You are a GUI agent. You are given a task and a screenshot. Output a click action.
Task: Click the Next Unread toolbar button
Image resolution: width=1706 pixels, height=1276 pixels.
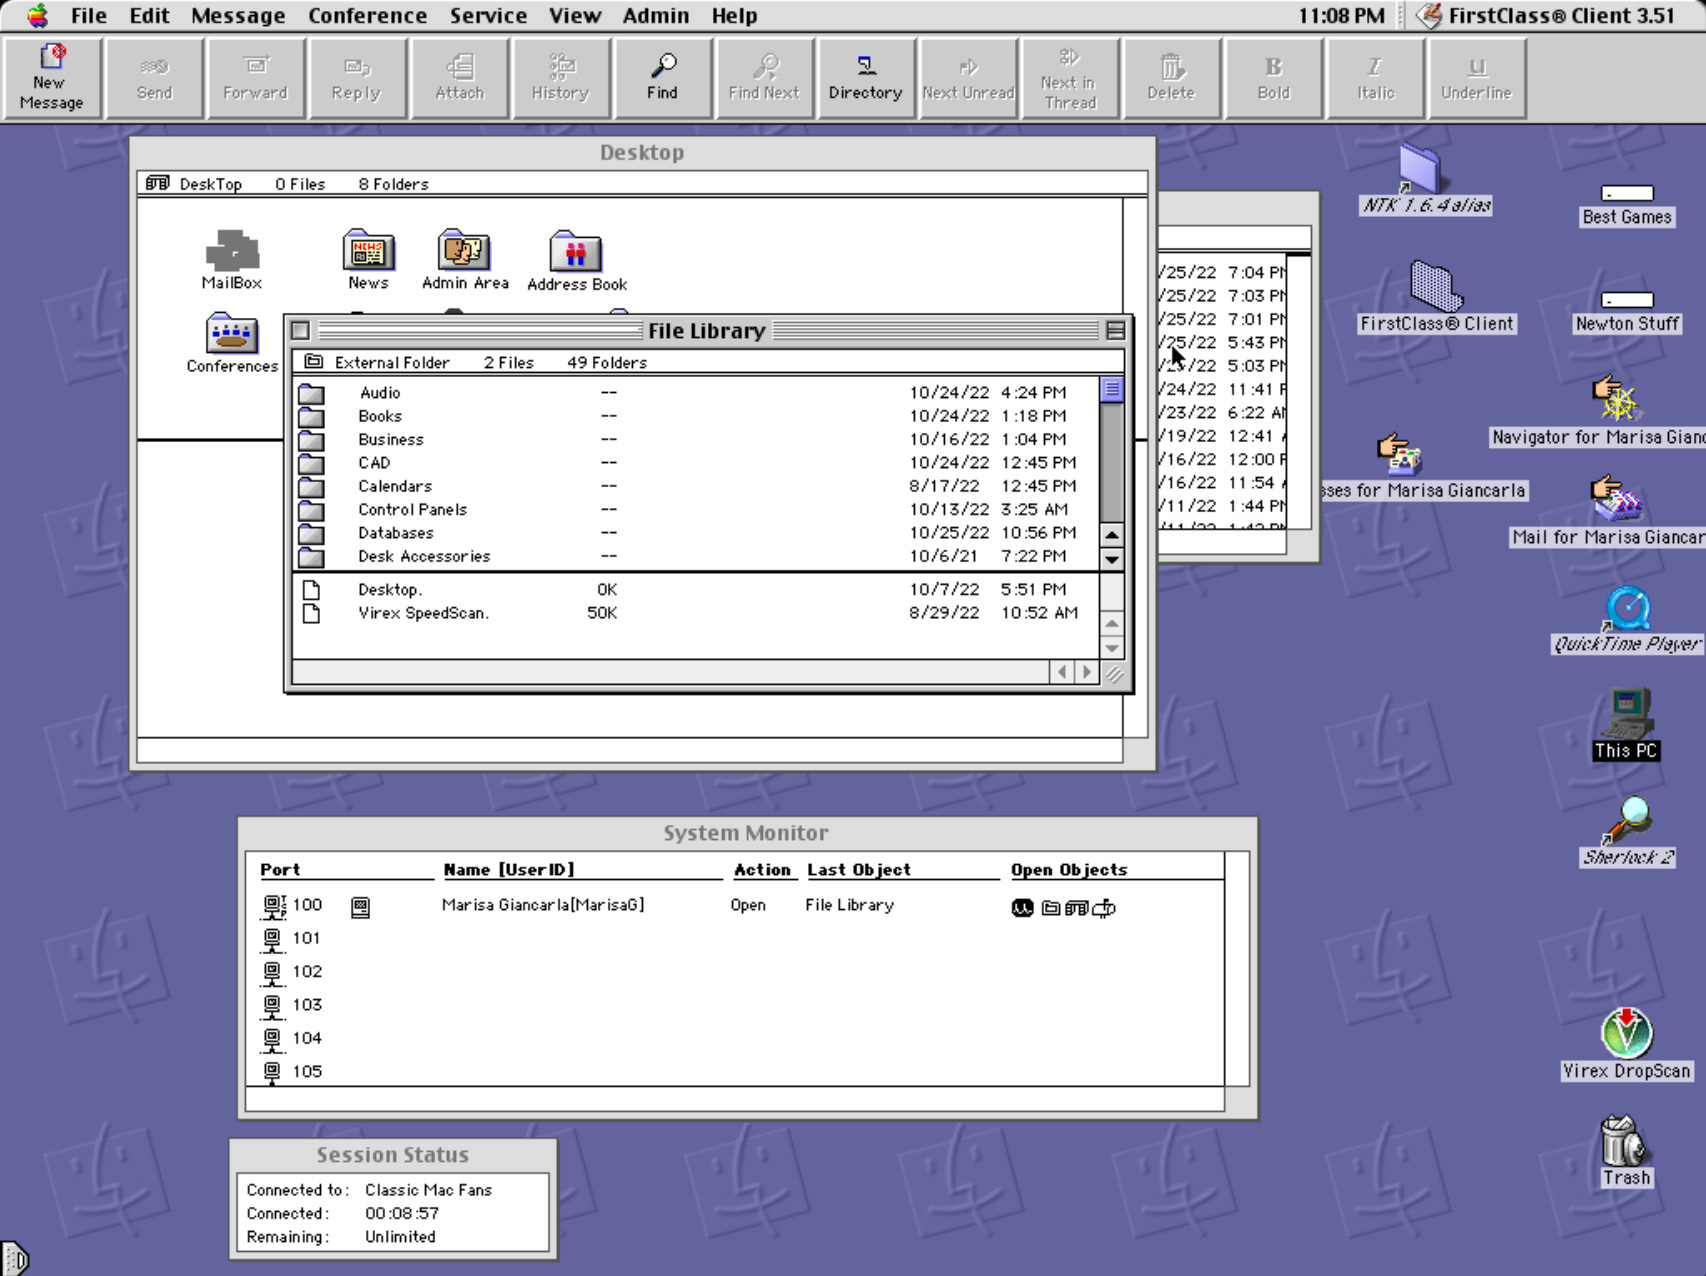tap(967, 78)
